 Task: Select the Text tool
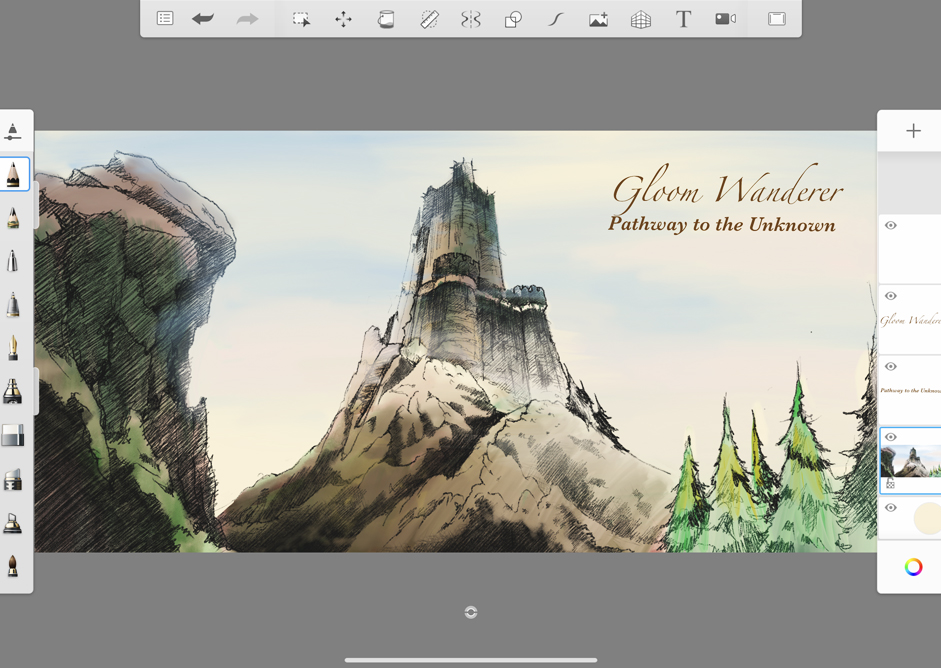coord(683,19)
